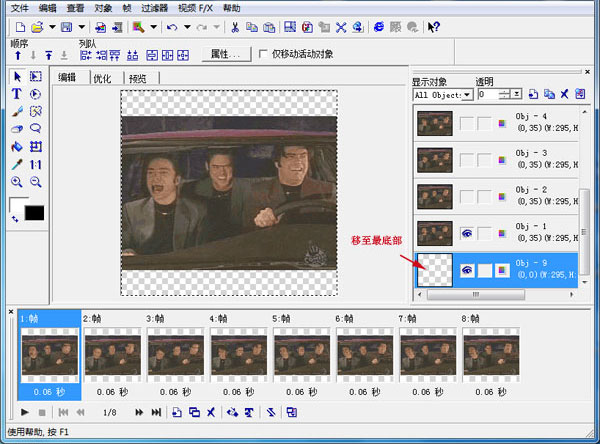Click the Preview in browser icon
The width and height of the screenshot is (600, 444).
(x=378, y=27)
